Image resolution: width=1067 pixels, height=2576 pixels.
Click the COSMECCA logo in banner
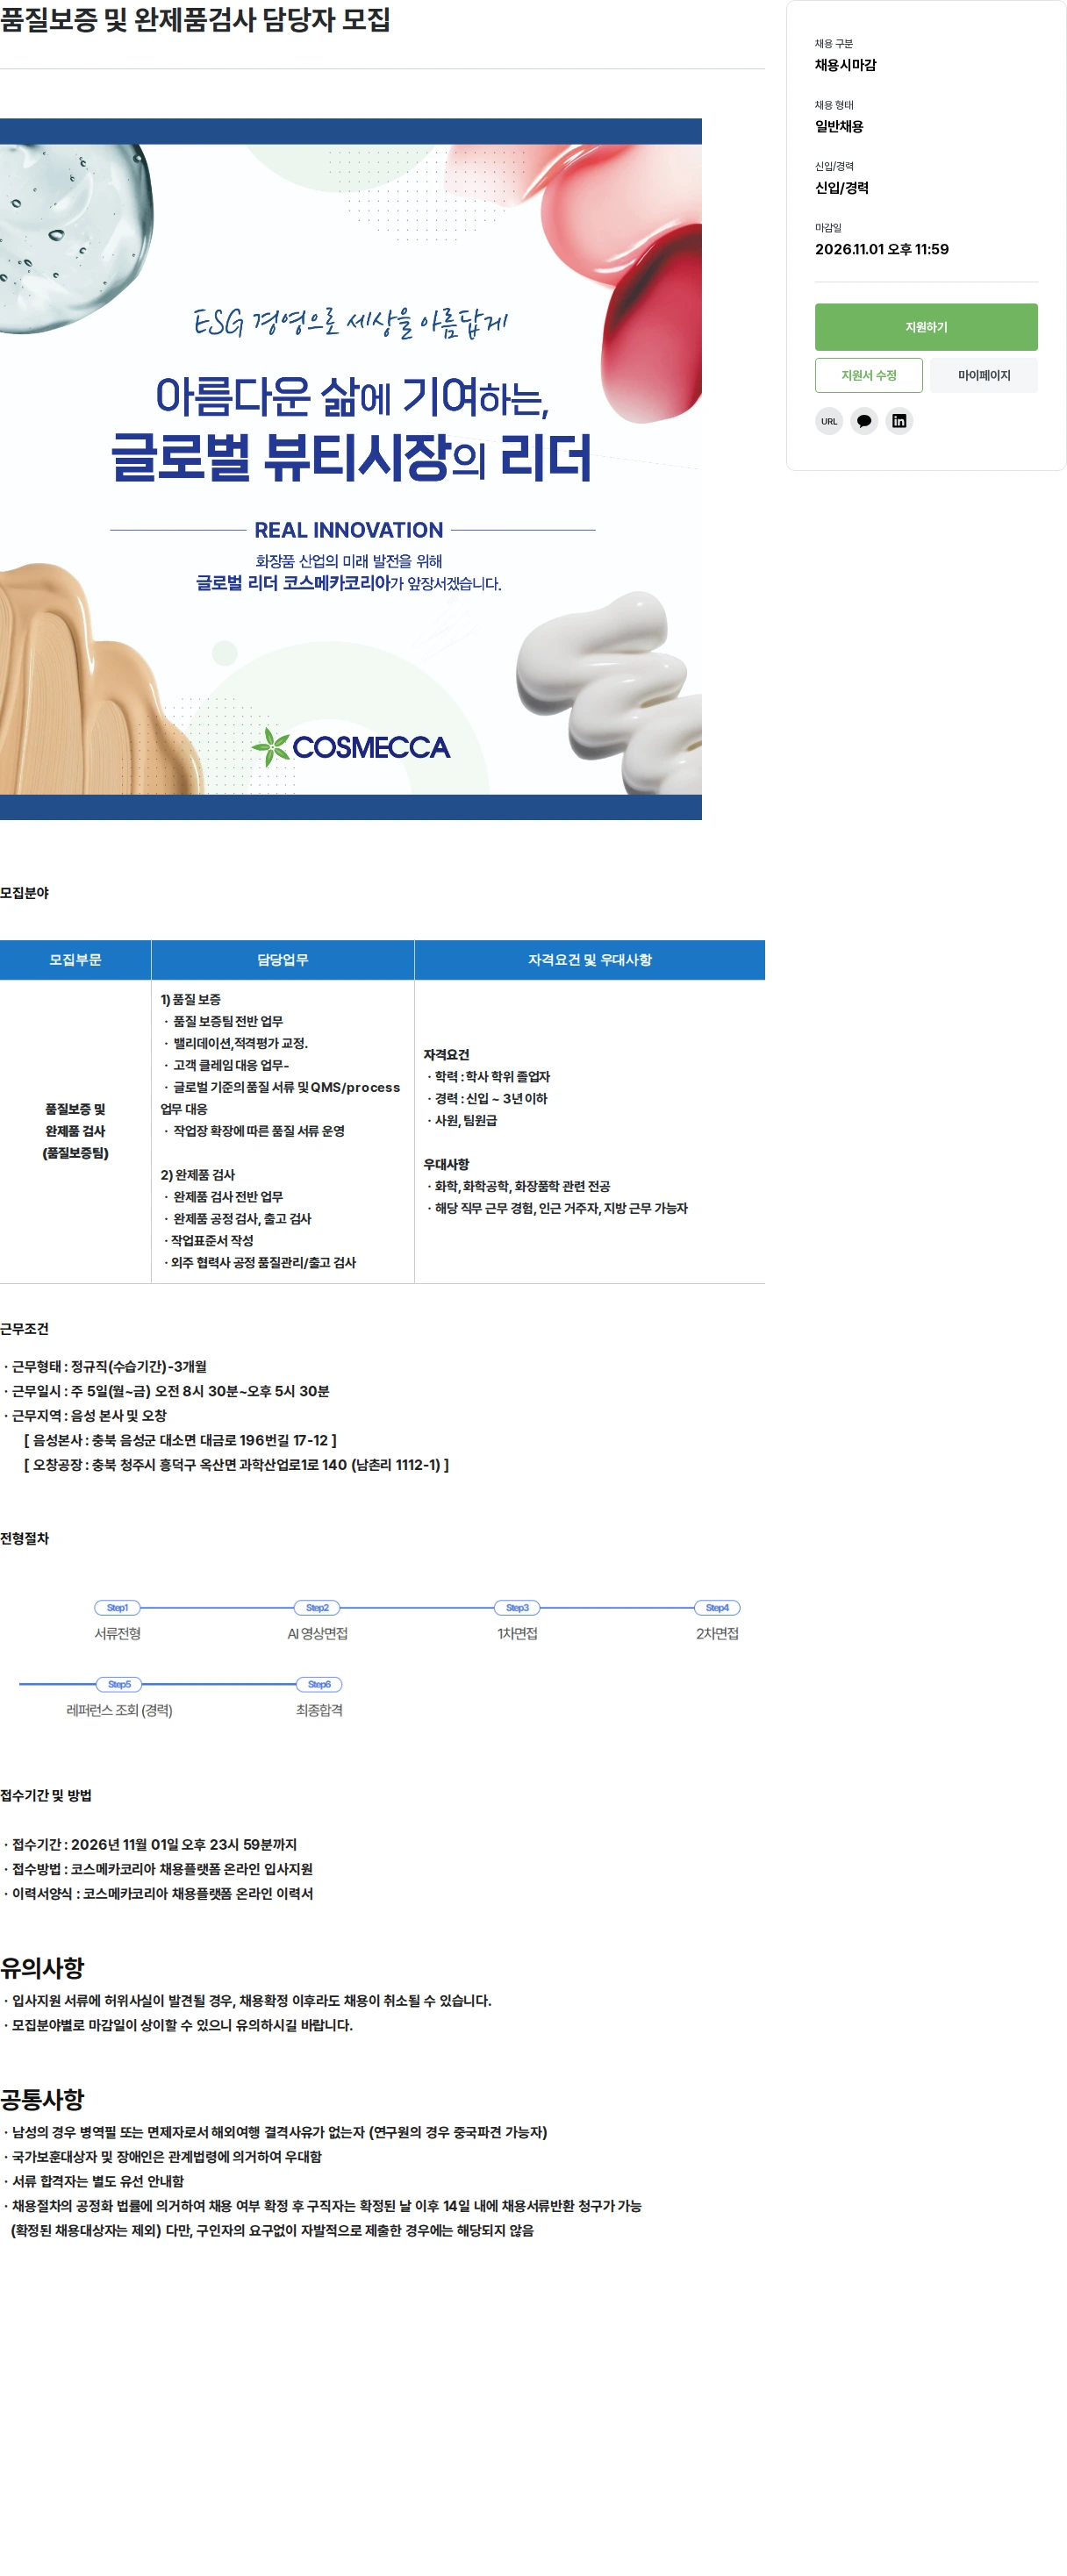(x=351, y=747)
